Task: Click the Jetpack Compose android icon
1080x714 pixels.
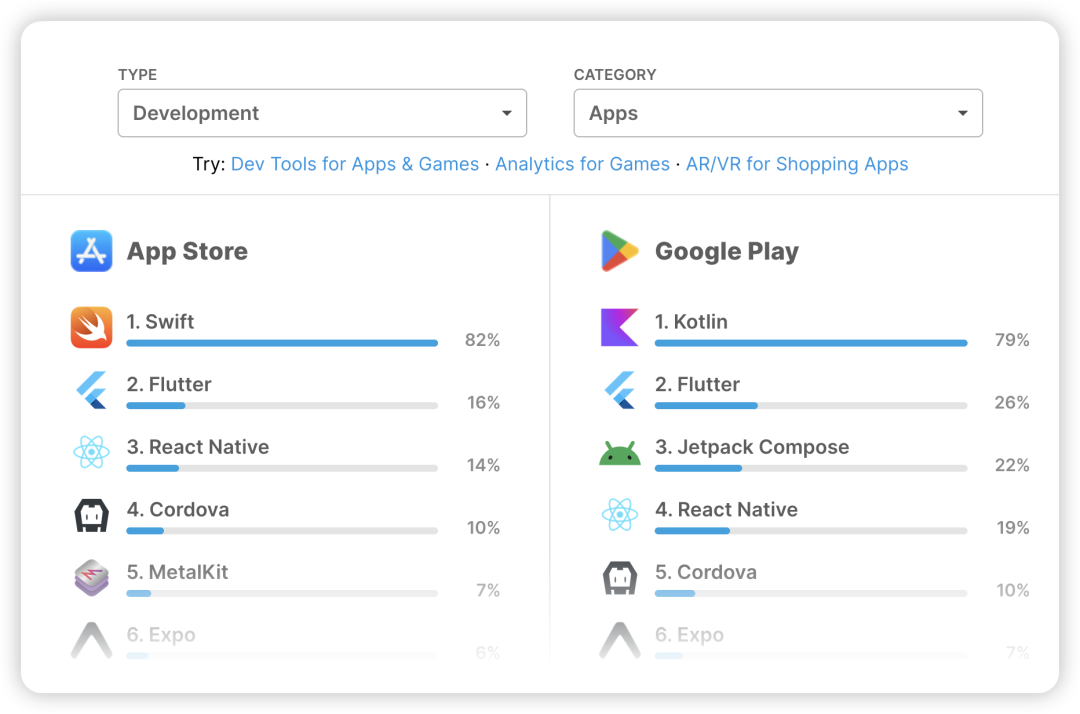Action: tap(619, 453)
